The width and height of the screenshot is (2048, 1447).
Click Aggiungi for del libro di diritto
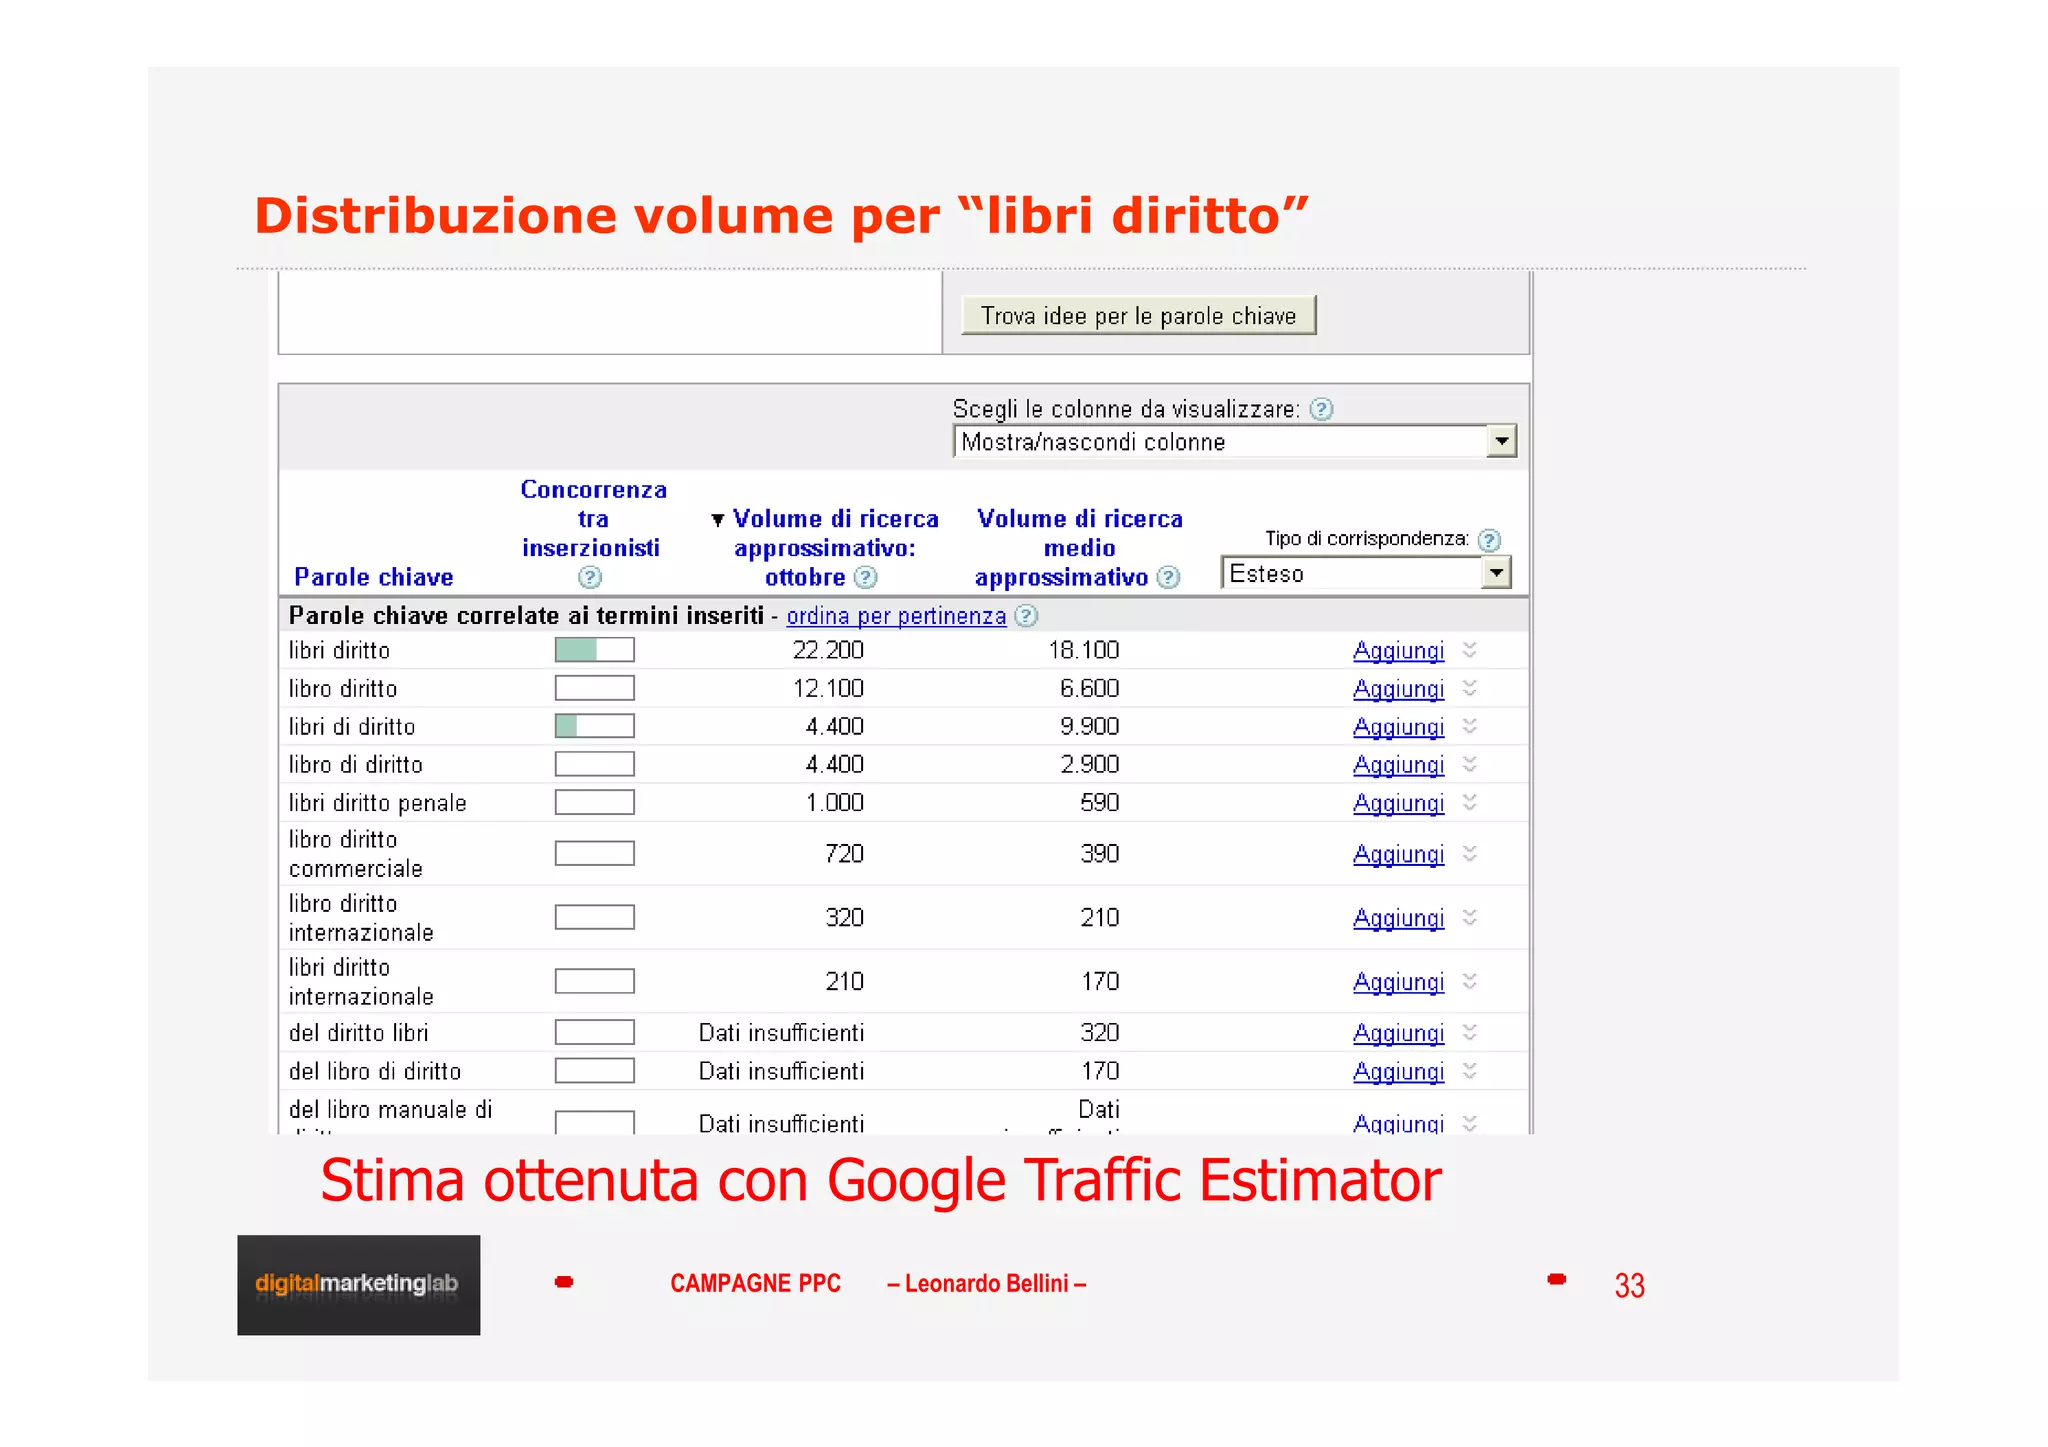tap(1398, 1072)
